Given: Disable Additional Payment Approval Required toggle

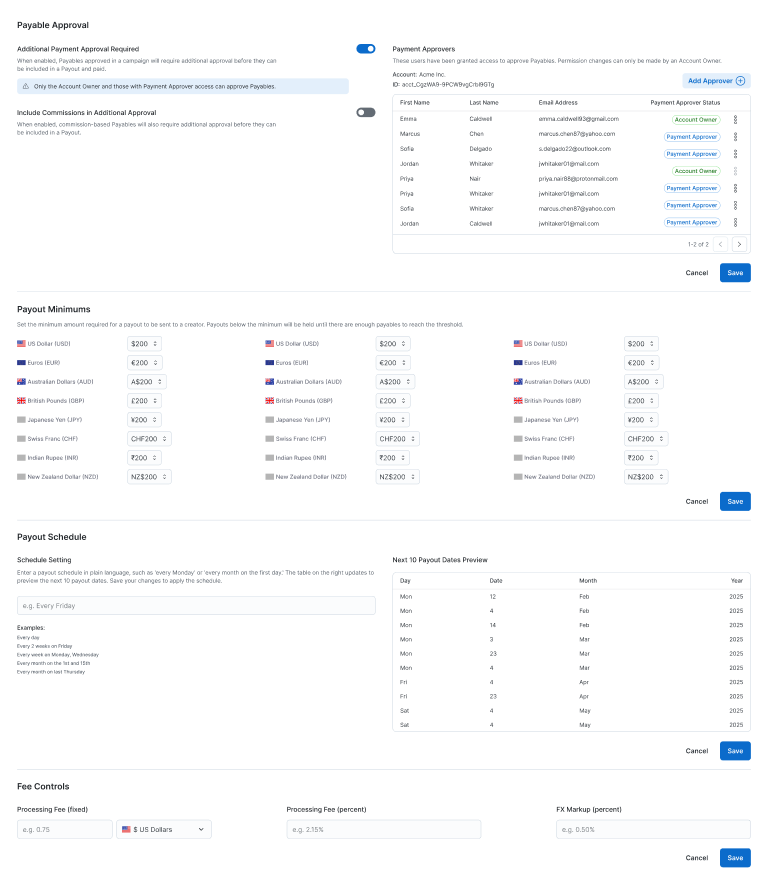Looking at the screenshot, I should coord(365,48).
